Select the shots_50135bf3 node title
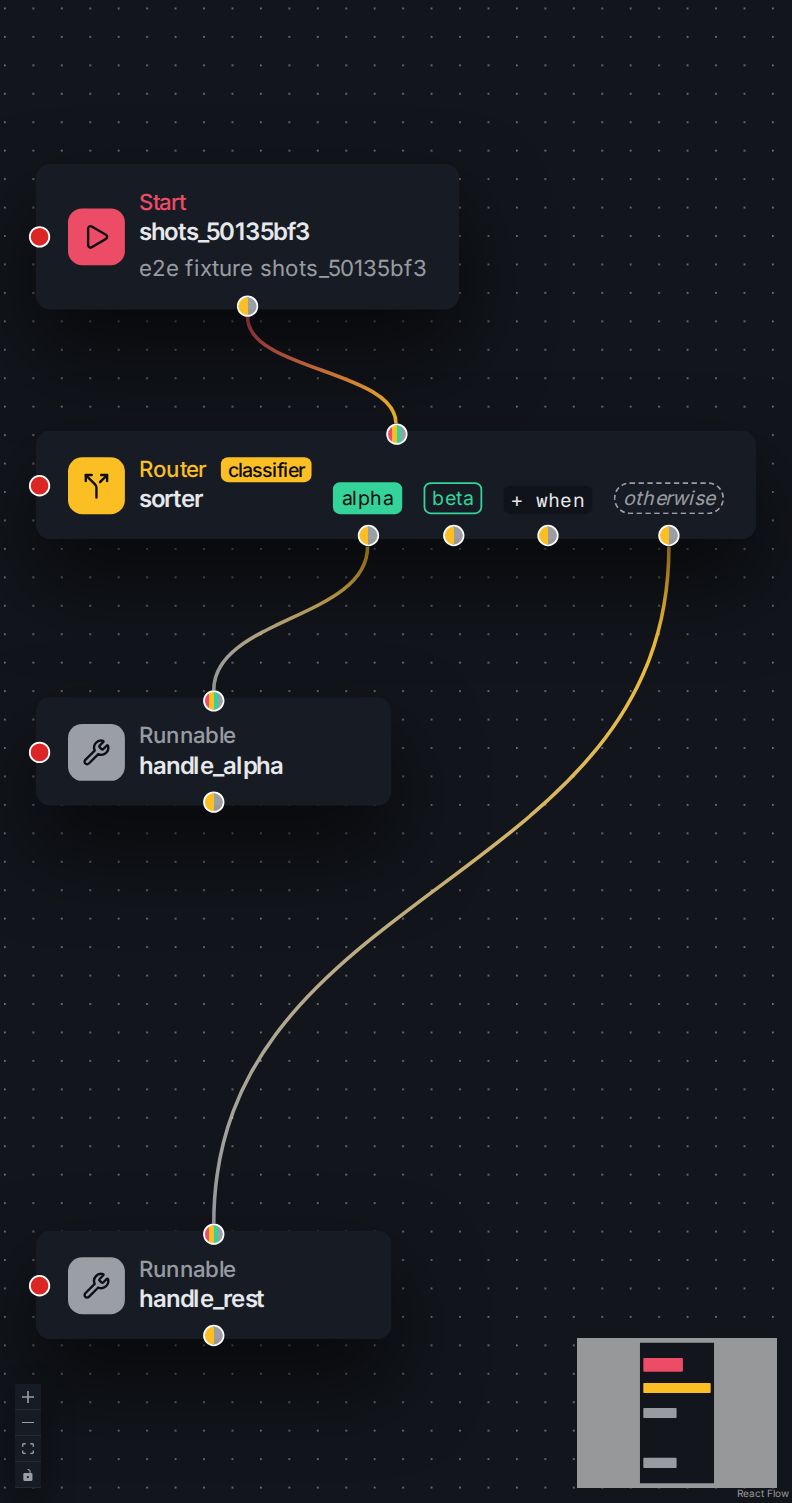 (x=225, y=232)
